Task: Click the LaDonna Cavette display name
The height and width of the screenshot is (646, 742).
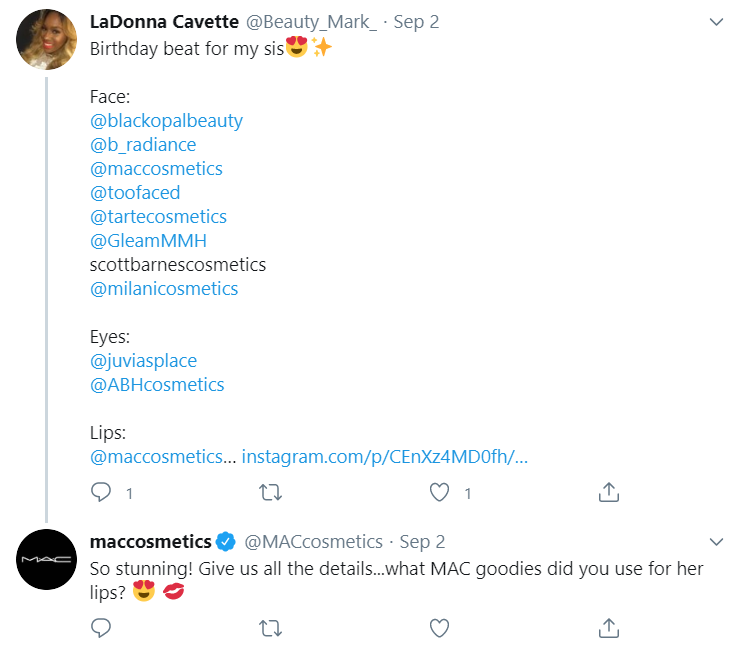Action: pyautogui.click(x=164, y=22)
